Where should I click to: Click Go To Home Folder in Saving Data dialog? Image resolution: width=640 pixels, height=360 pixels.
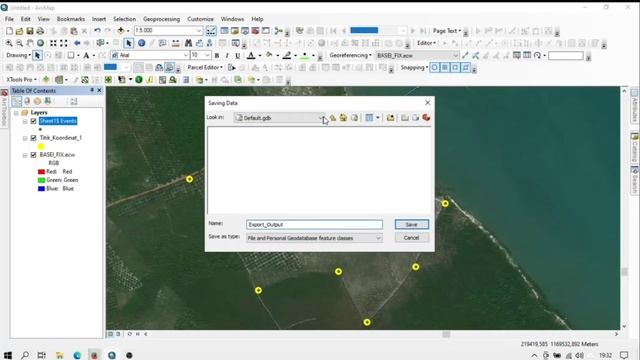pos(343,118)
